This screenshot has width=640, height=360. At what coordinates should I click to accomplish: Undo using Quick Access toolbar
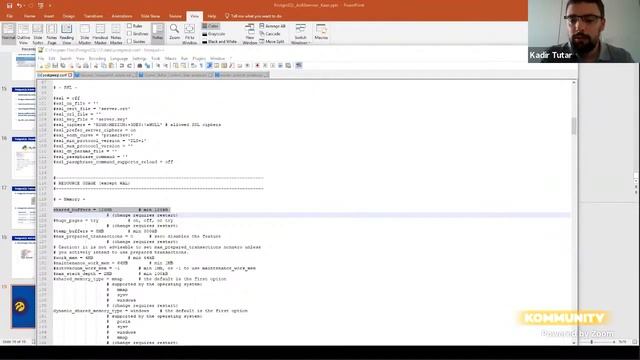coord(19,5)
